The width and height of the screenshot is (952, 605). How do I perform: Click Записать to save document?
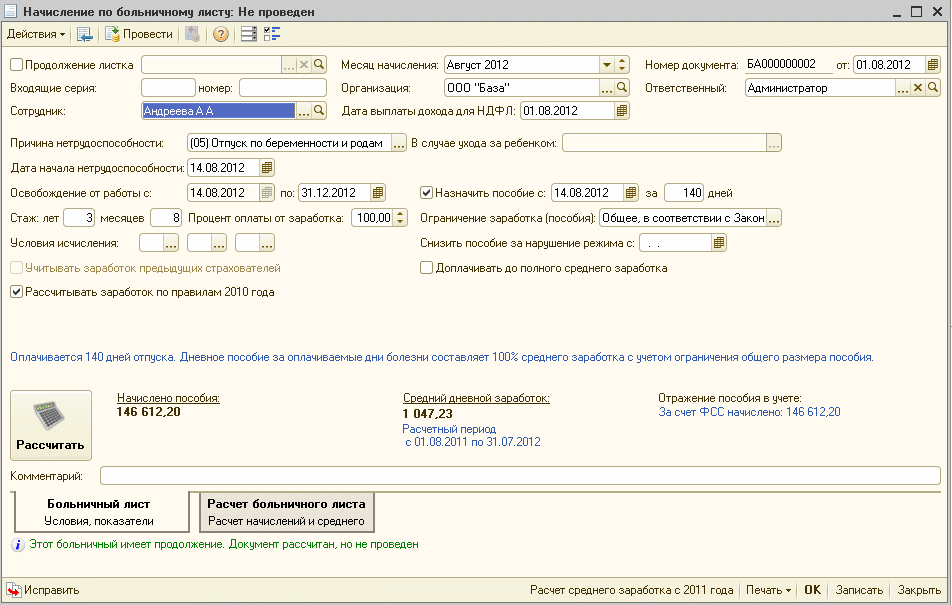[x=859, y=590]
